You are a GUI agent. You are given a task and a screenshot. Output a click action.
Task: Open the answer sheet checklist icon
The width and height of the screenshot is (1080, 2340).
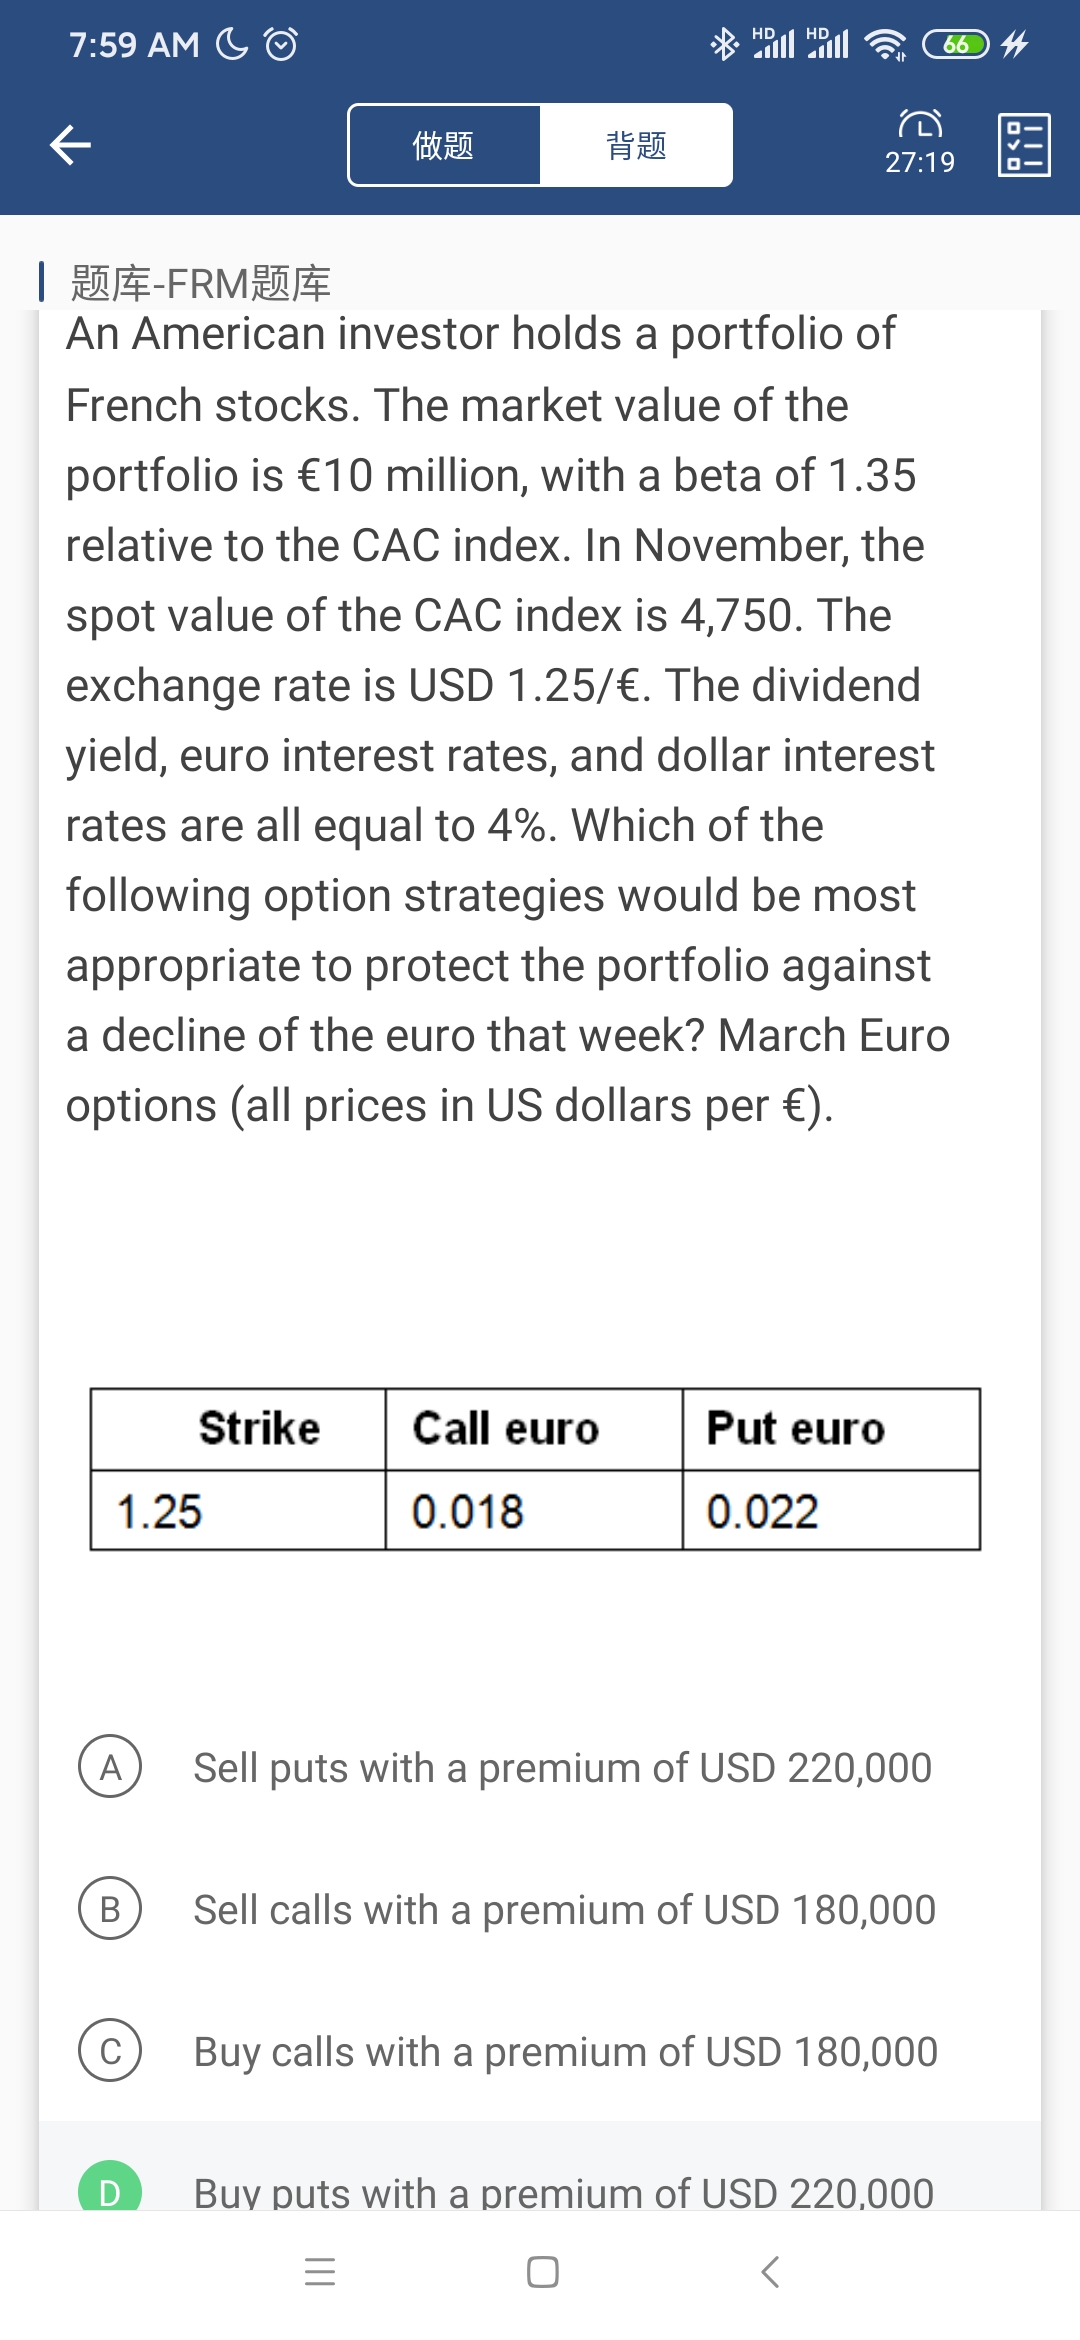click(1024, 145)
